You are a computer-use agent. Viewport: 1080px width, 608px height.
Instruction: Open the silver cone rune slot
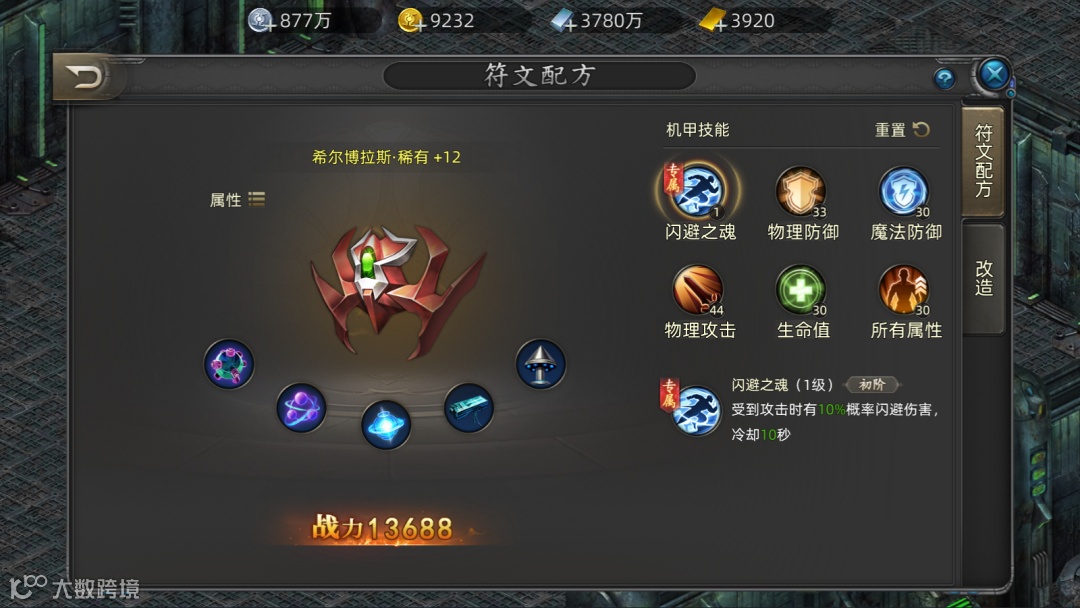click(x=541, y=364)
